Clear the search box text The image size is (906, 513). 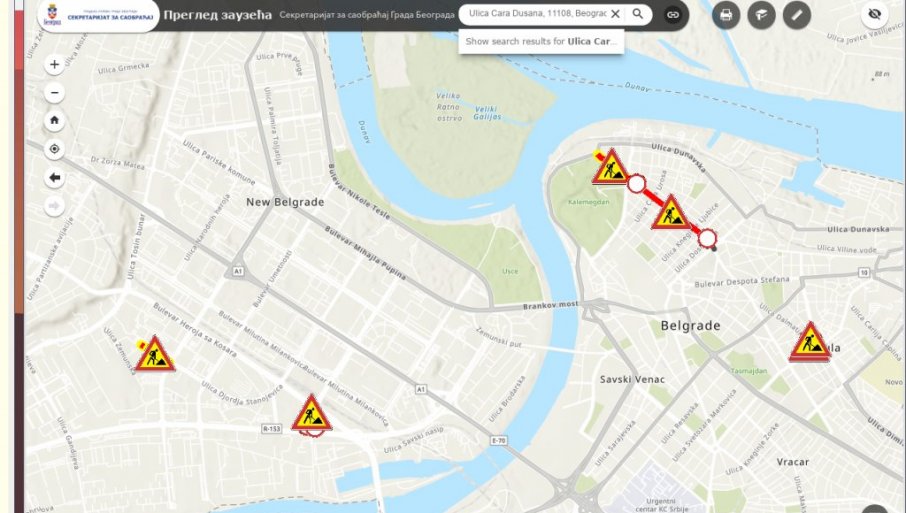pyautogui.click(x=615, y=14)
